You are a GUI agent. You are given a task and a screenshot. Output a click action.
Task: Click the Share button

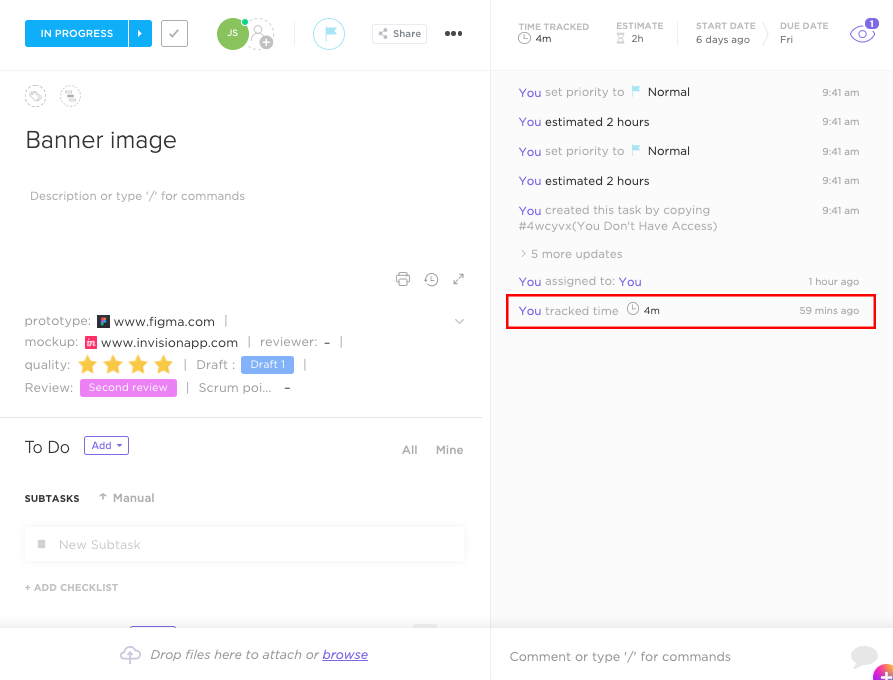[398, 33]
